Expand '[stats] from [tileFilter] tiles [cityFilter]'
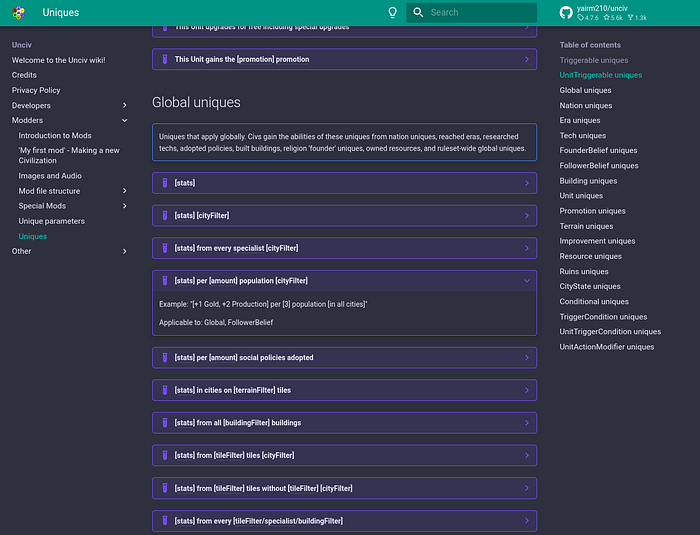Image resolution: width=700 pixels, height=535 pixels. point(344,456)
